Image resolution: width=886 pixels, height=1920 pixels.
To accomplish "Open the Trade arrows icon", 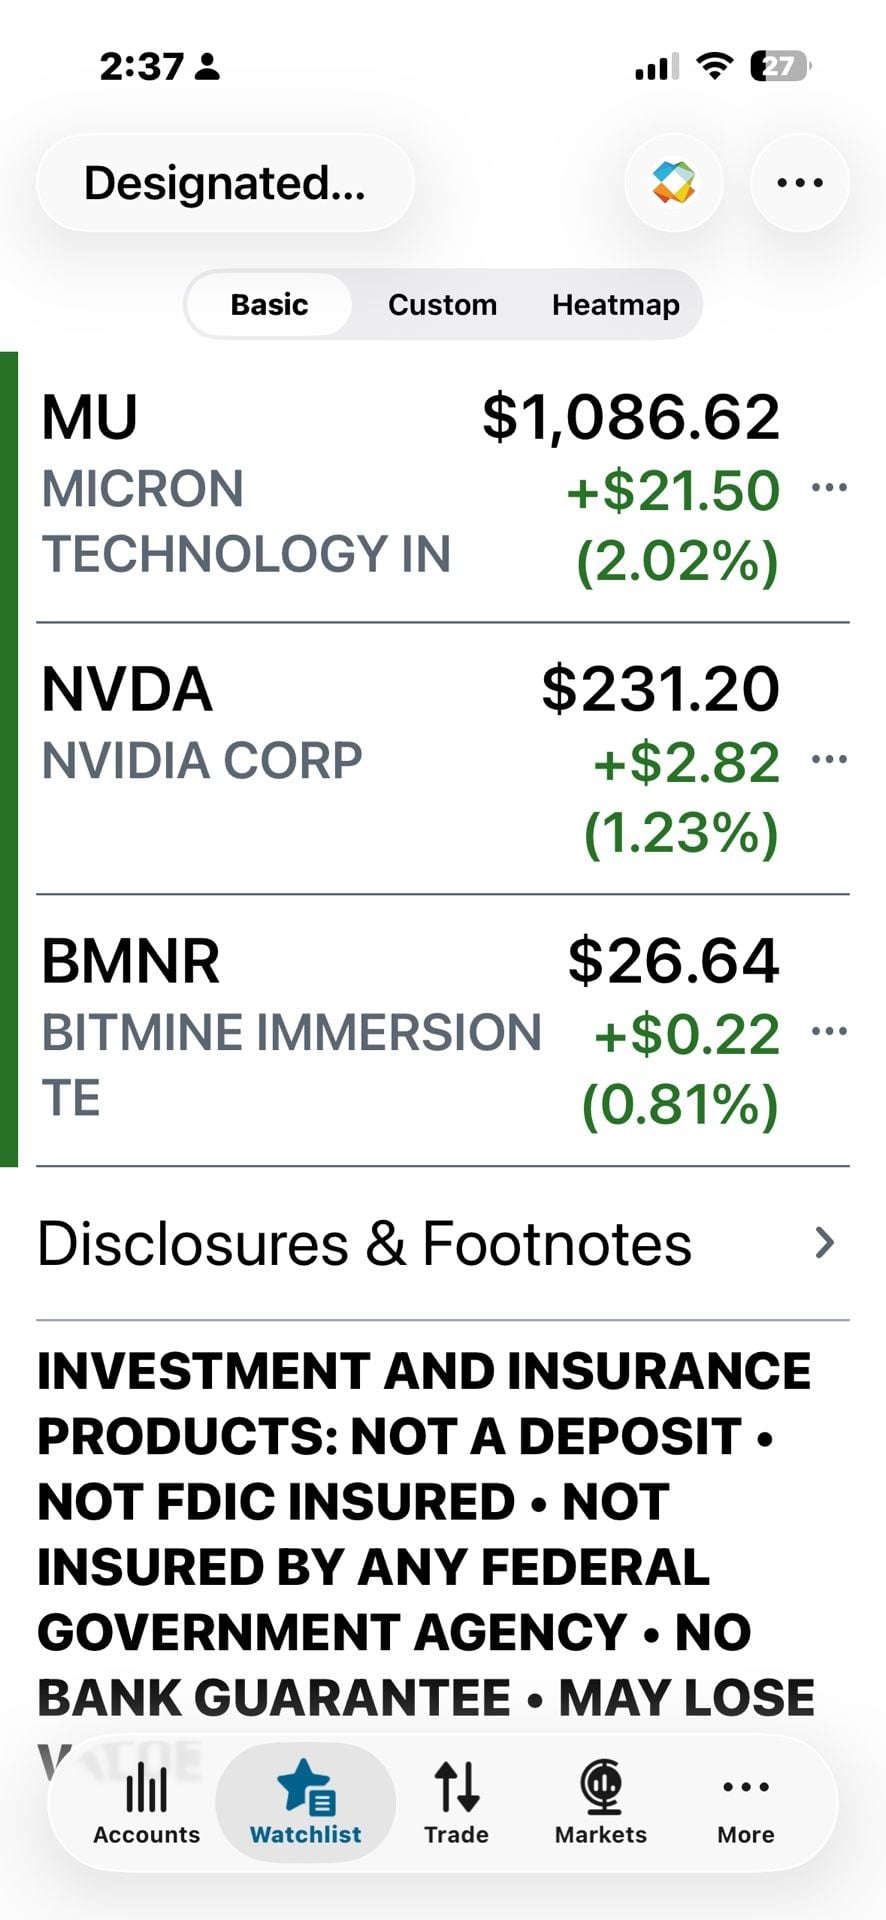I will click(456, 1788).
